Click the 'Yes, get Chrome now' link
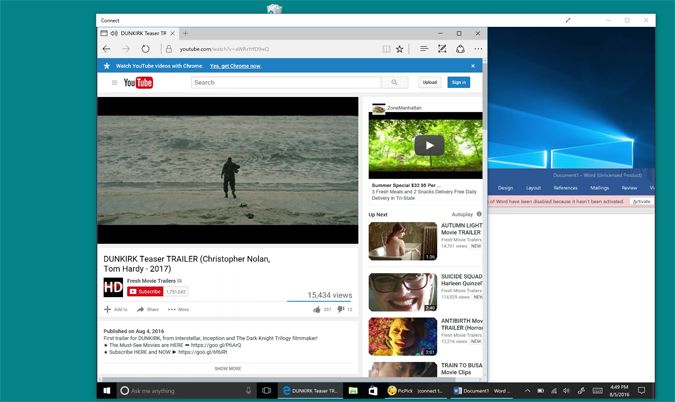This screenshot has width=675, height=402. (235, 66)
